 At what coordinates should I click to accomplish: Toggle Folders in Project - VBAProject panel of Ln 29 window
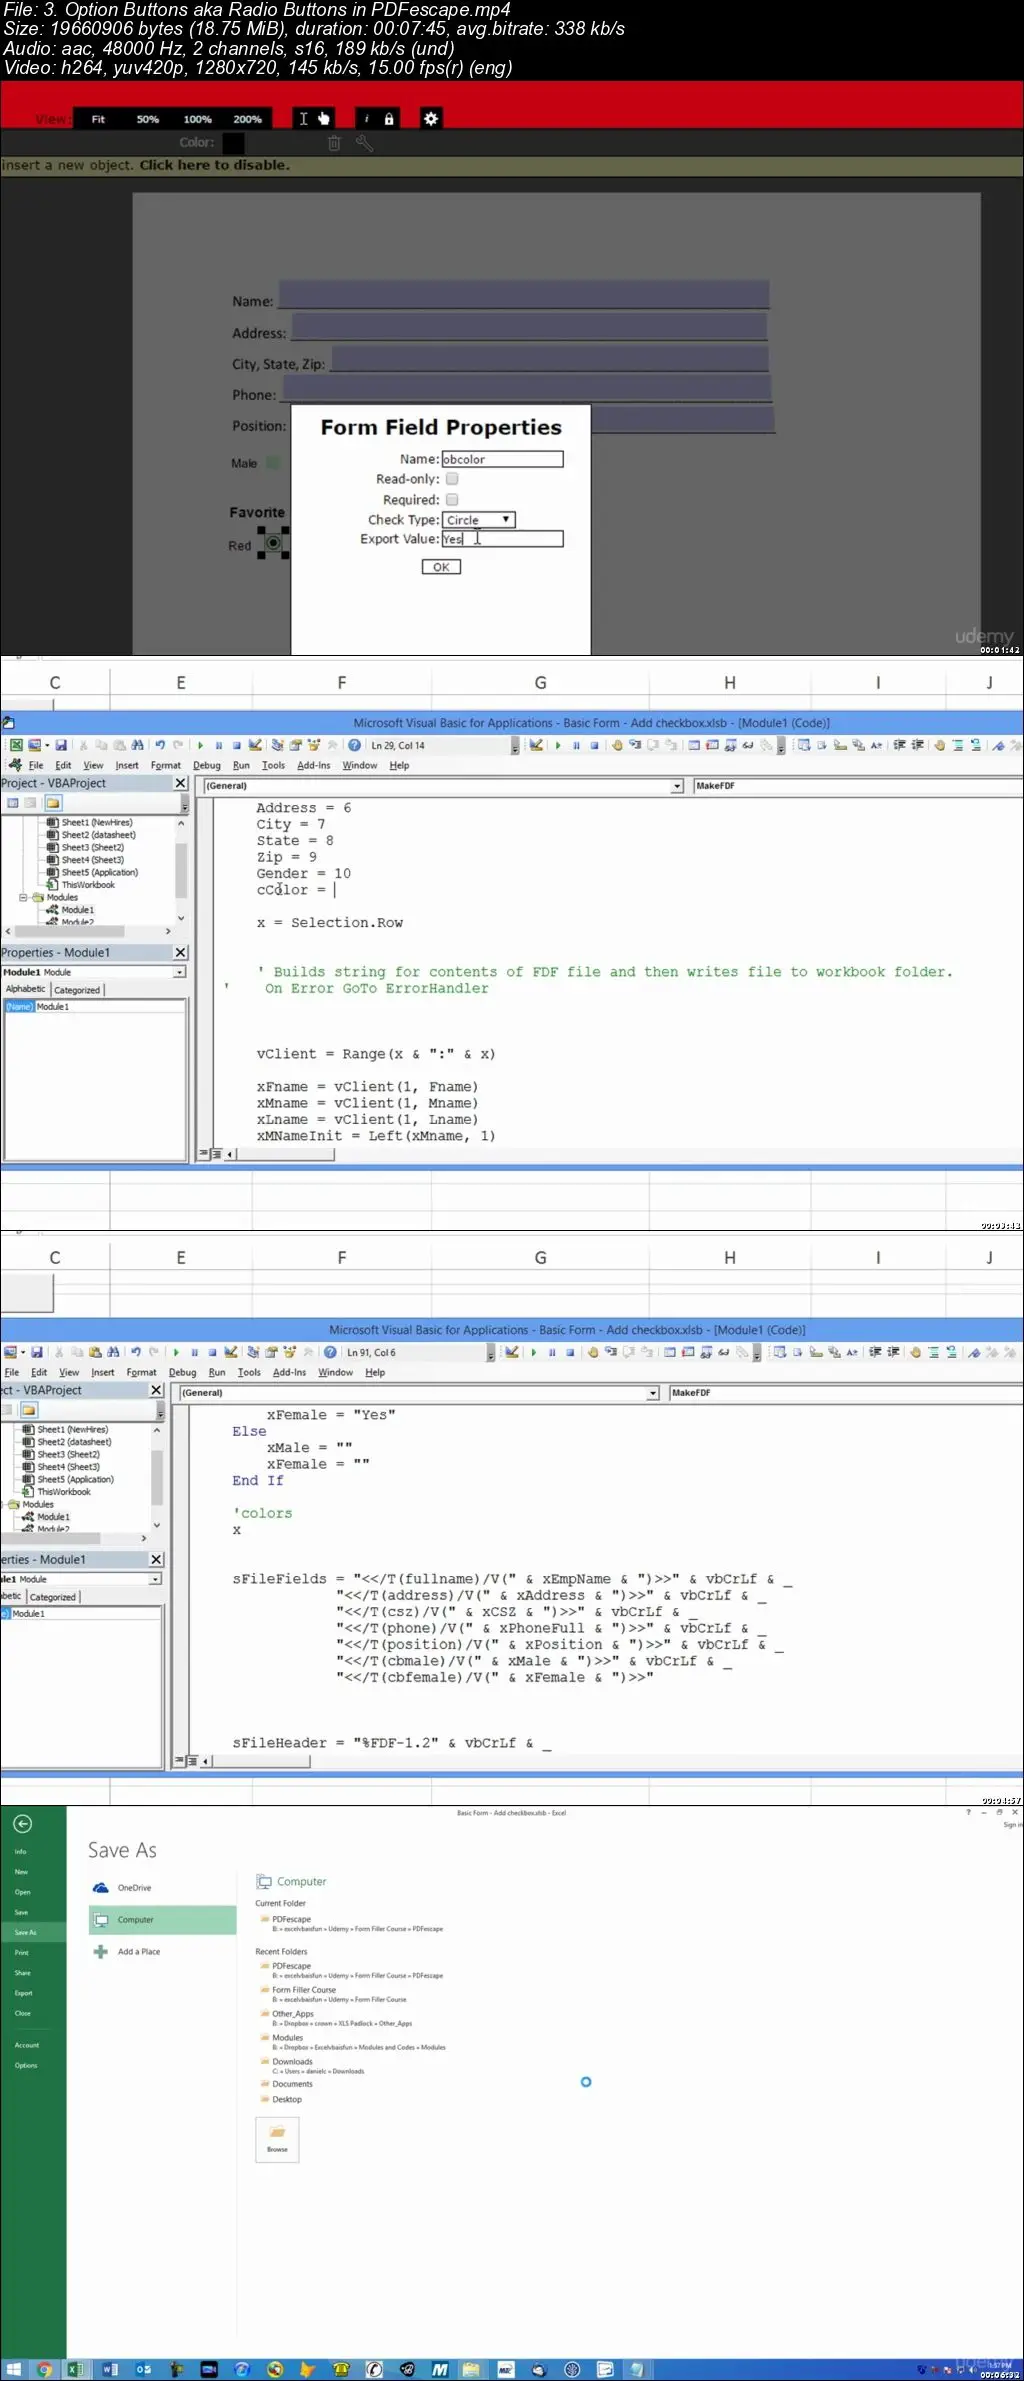coord(53,803)
